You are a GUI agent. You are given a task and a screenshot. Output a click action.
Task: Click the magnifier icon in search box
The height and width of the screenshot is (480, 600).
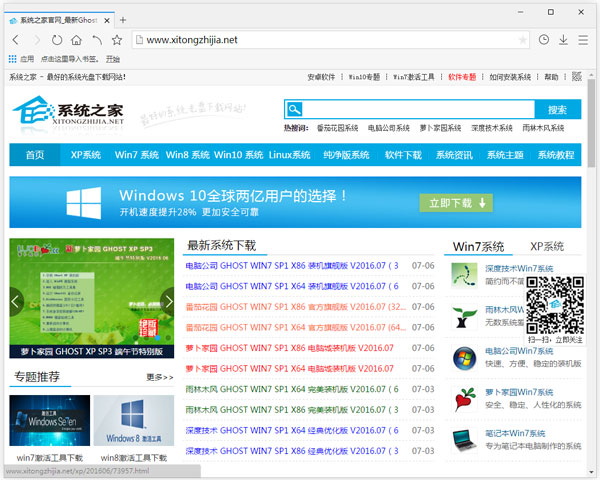click(x=294, y=109)
